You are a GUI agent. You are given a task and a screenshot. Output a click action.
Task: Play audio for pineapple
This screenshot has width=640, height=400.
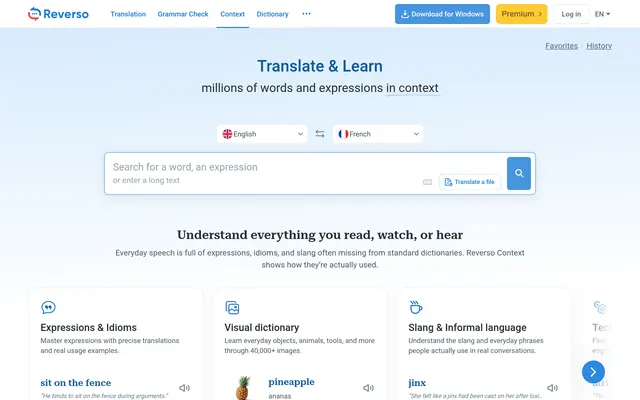[369, 388]
